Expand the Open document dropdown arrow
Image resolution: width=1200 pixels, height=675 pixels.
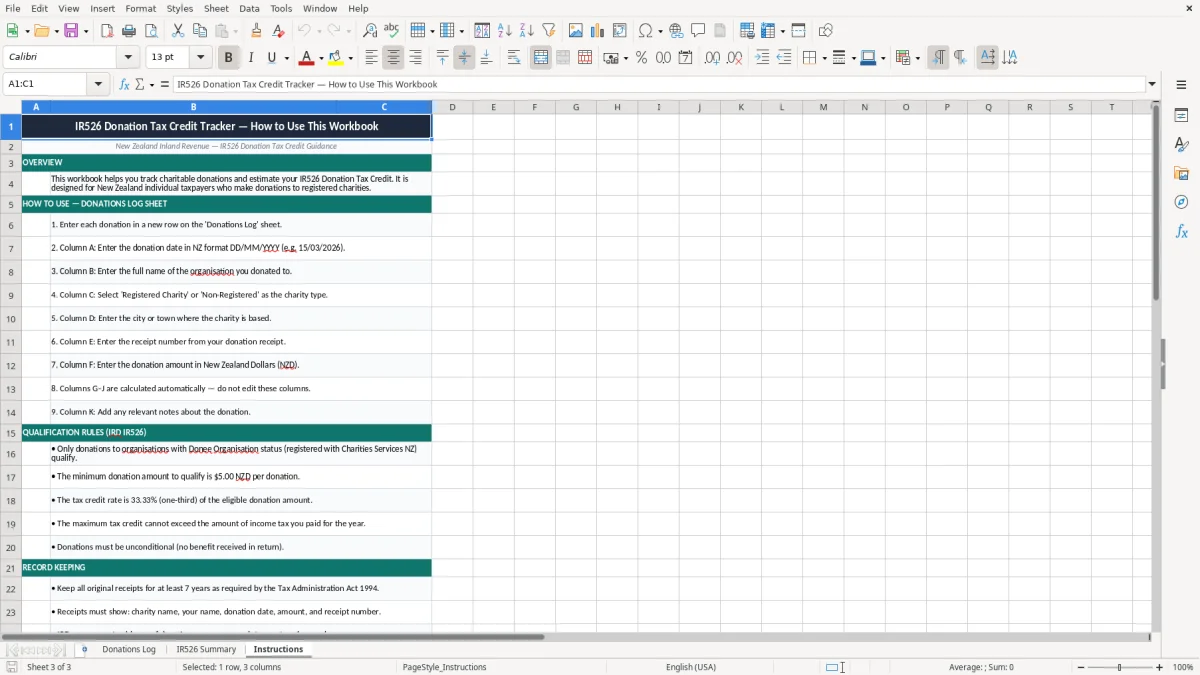56,31
